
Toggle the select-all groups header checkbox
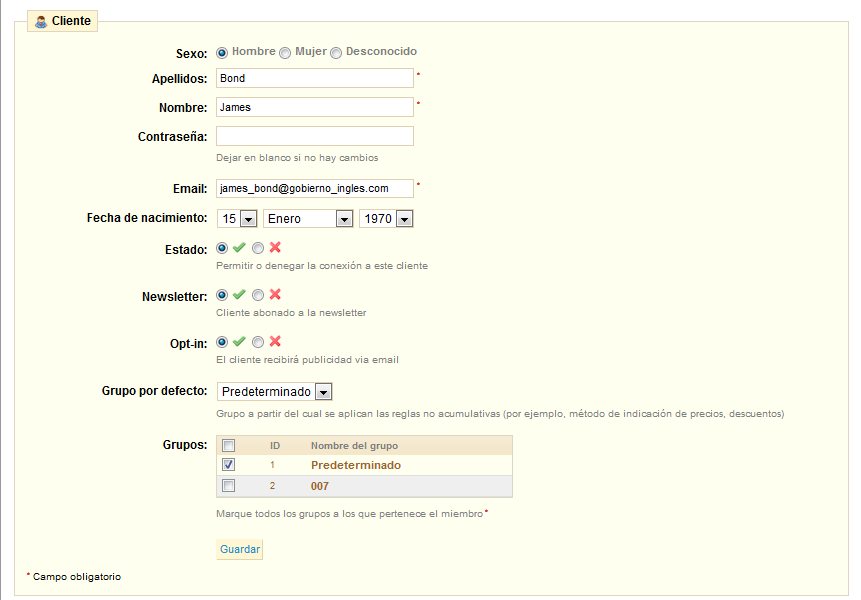[229, 446]
